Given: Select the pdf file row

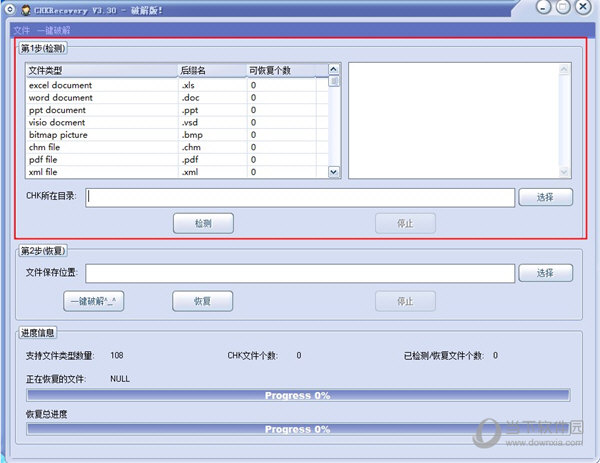Looking at the screenshot, I should pos(177,160).
